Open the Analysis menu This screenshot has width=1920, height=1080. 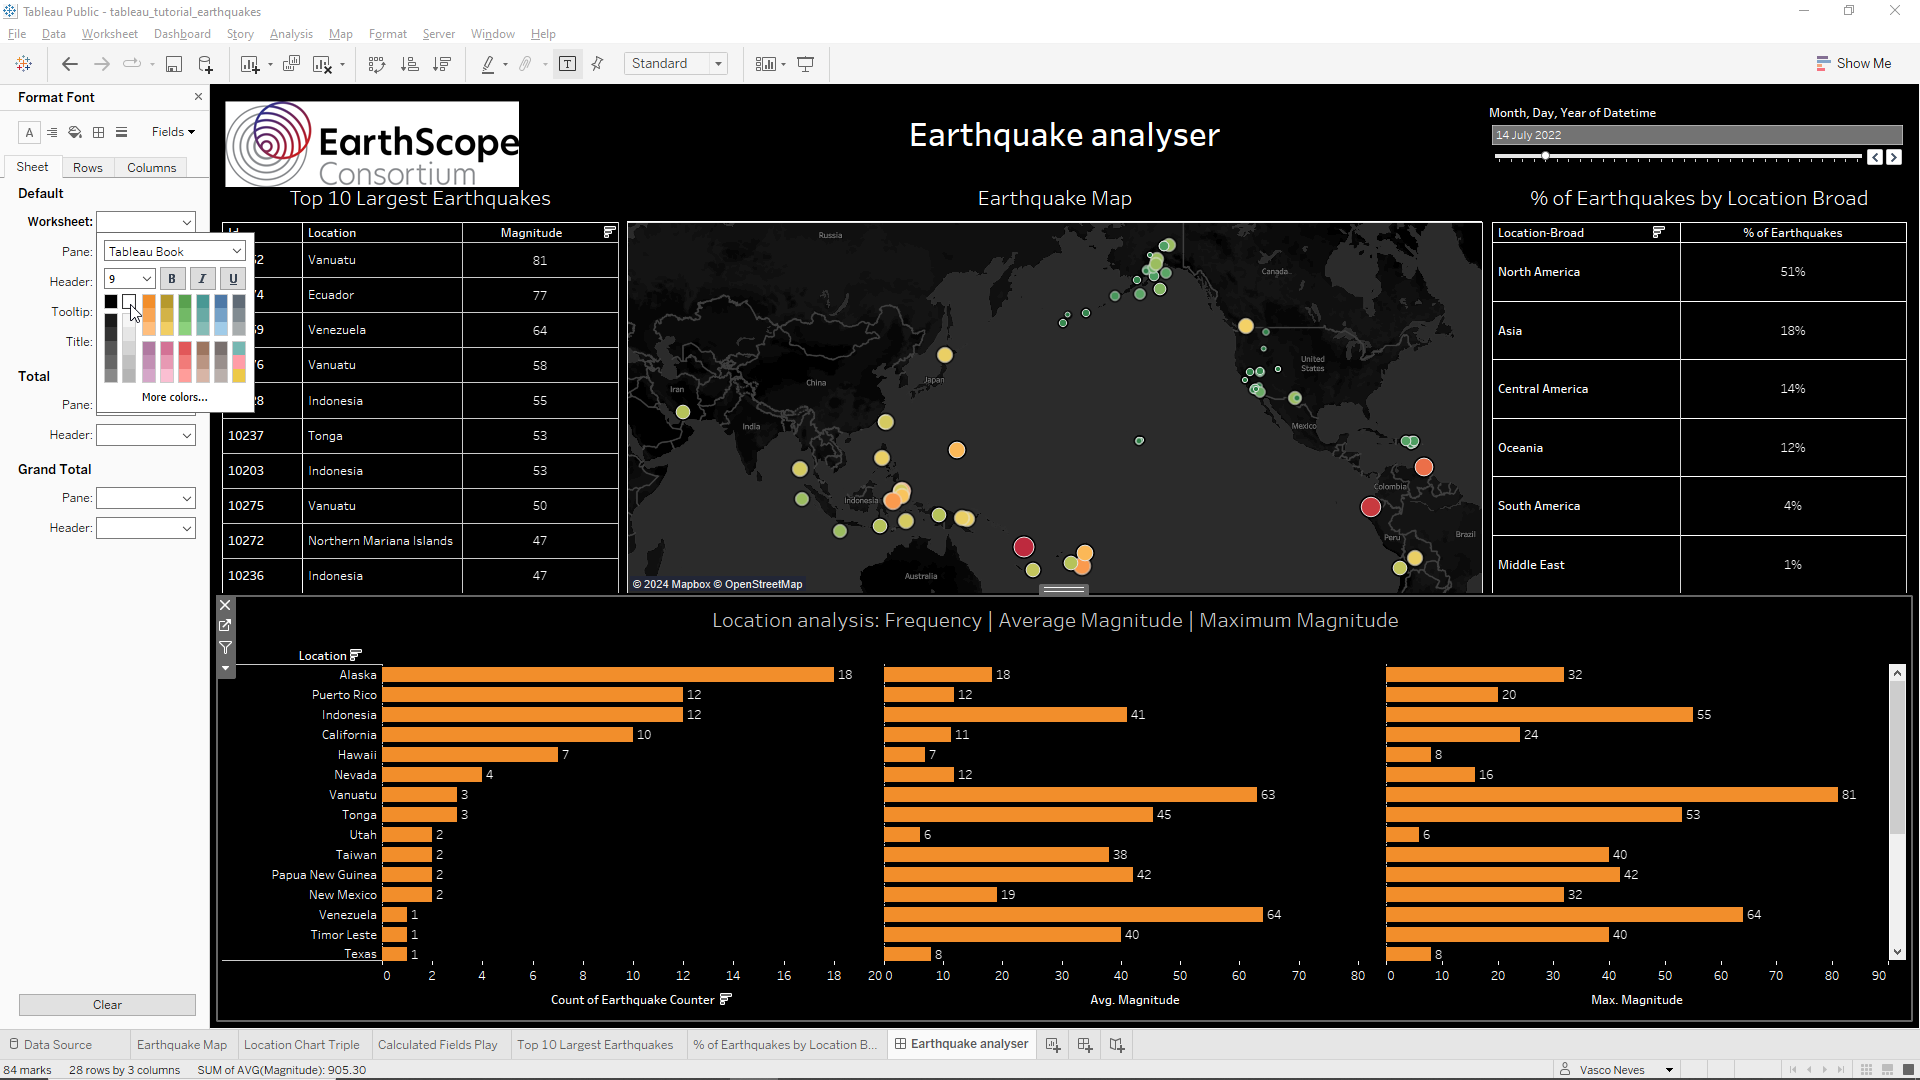[291, 34]
